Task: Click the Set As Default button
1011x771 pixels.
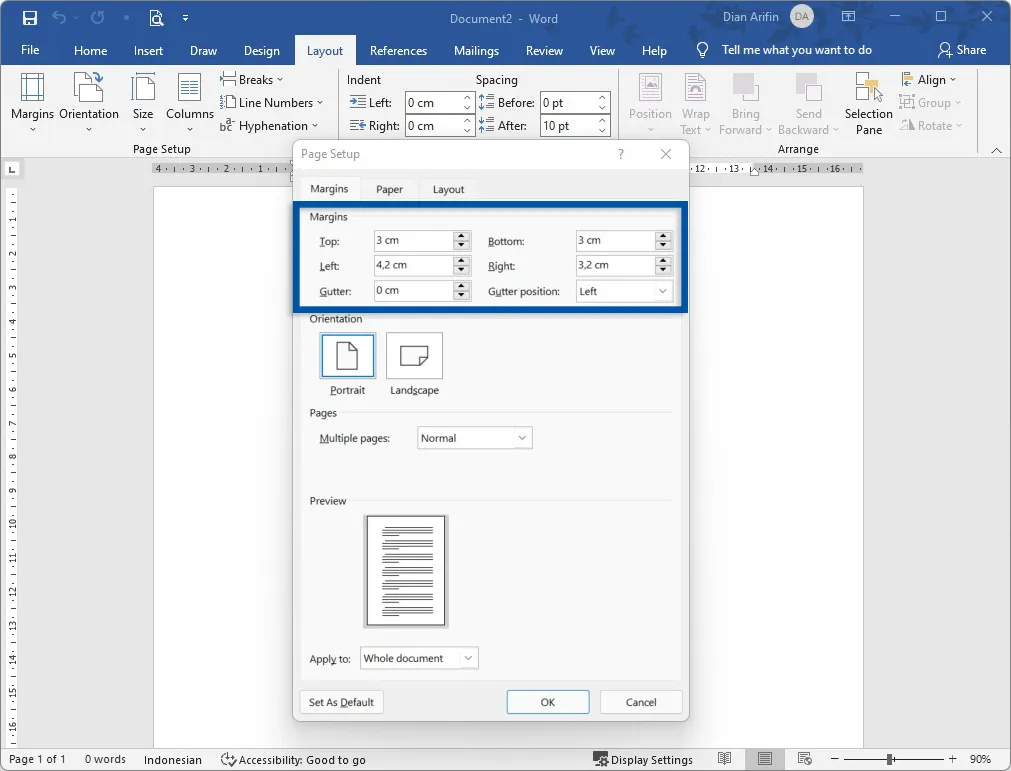Action: tap(341, 701)
